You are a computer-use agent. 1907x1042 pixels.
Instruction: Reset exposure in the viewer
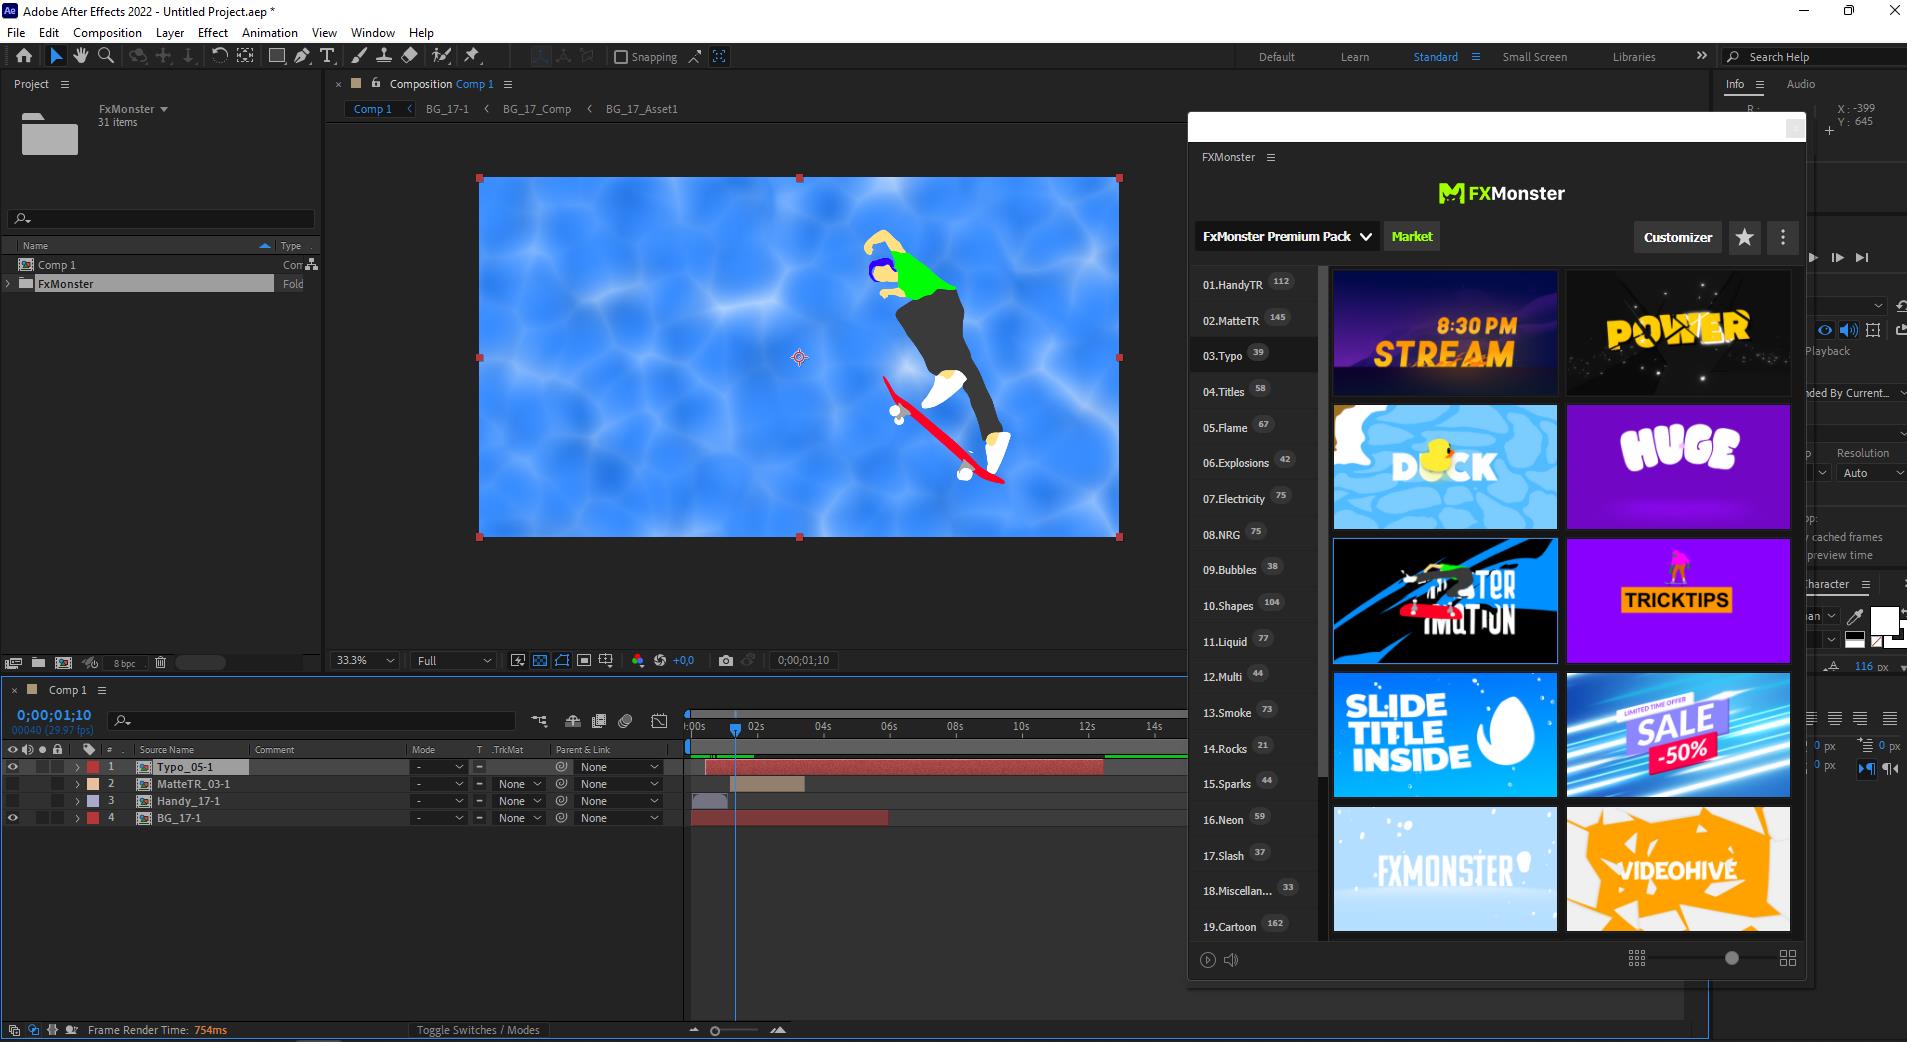pos(660,660)
